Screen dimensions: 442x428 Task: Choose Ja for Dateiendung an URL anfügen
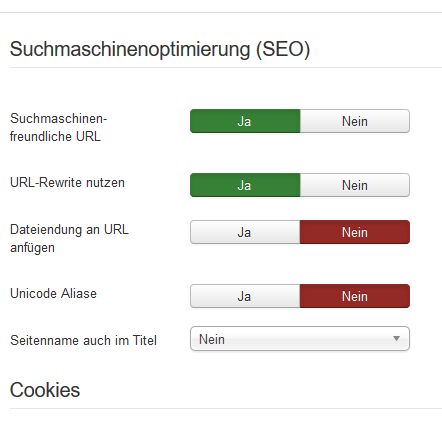coord(245,232)
